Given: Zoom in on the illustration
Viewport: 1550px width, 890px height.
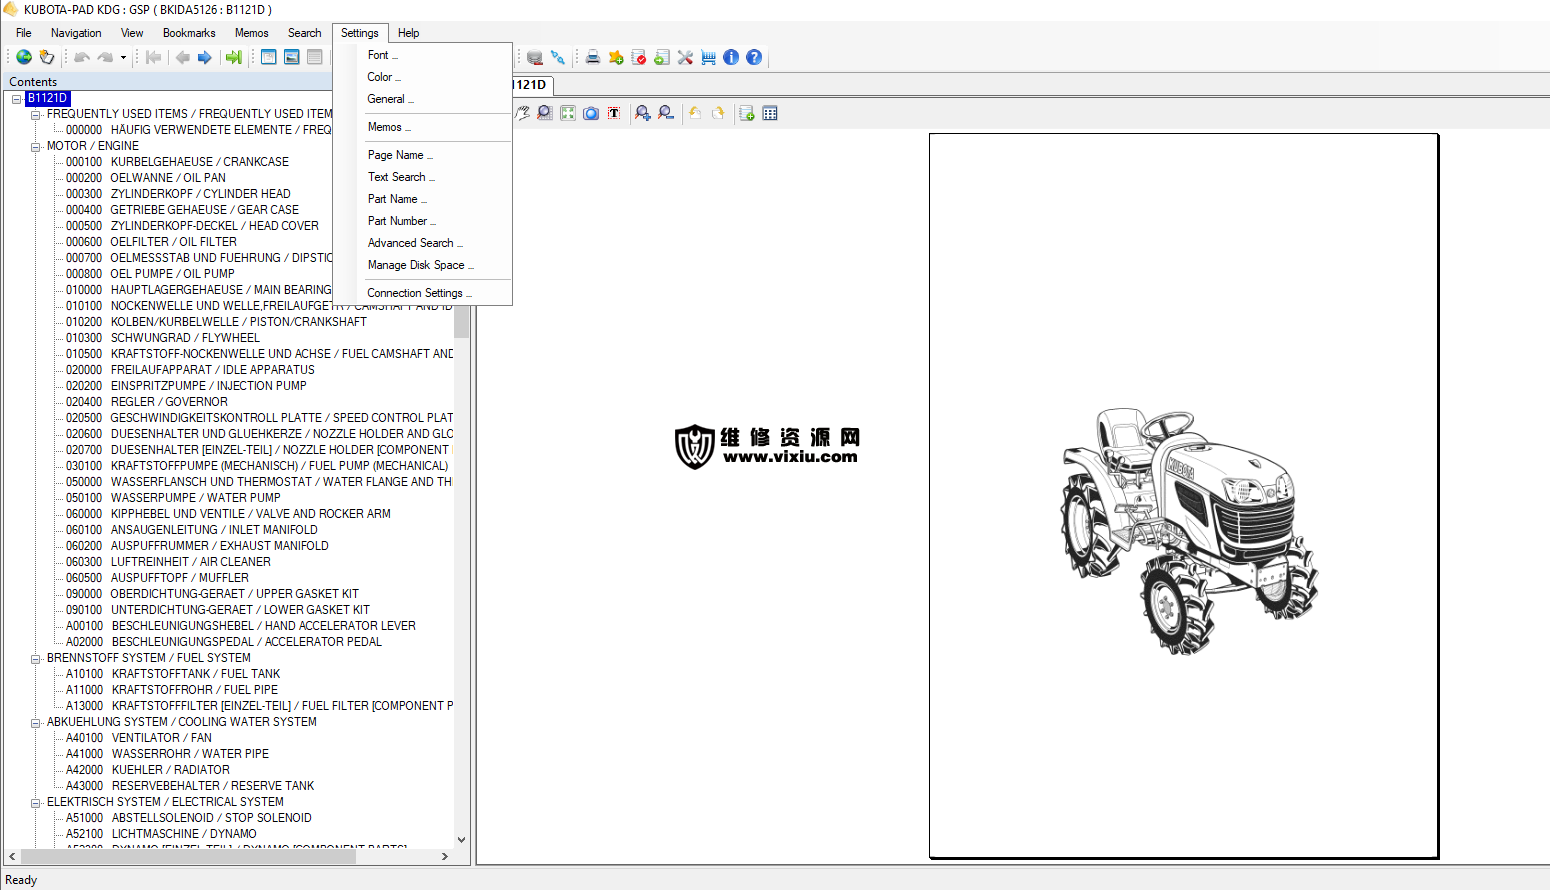Looking at the screenshot, I should [643, 113].
